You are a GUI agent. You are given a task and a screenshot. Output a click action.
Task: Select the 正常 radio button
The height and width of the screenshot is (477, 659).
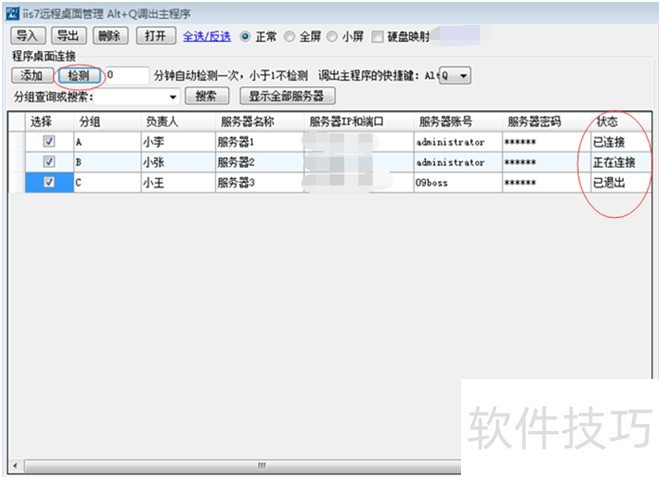point(245,37)
